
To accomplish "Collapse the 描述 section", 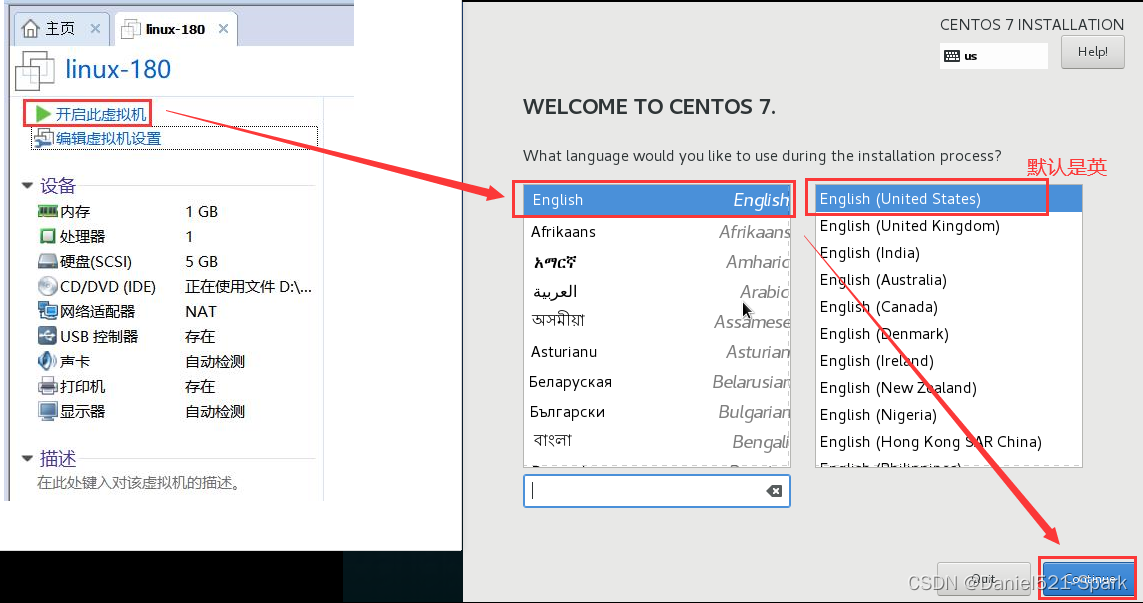I will [x=27, y=459].
